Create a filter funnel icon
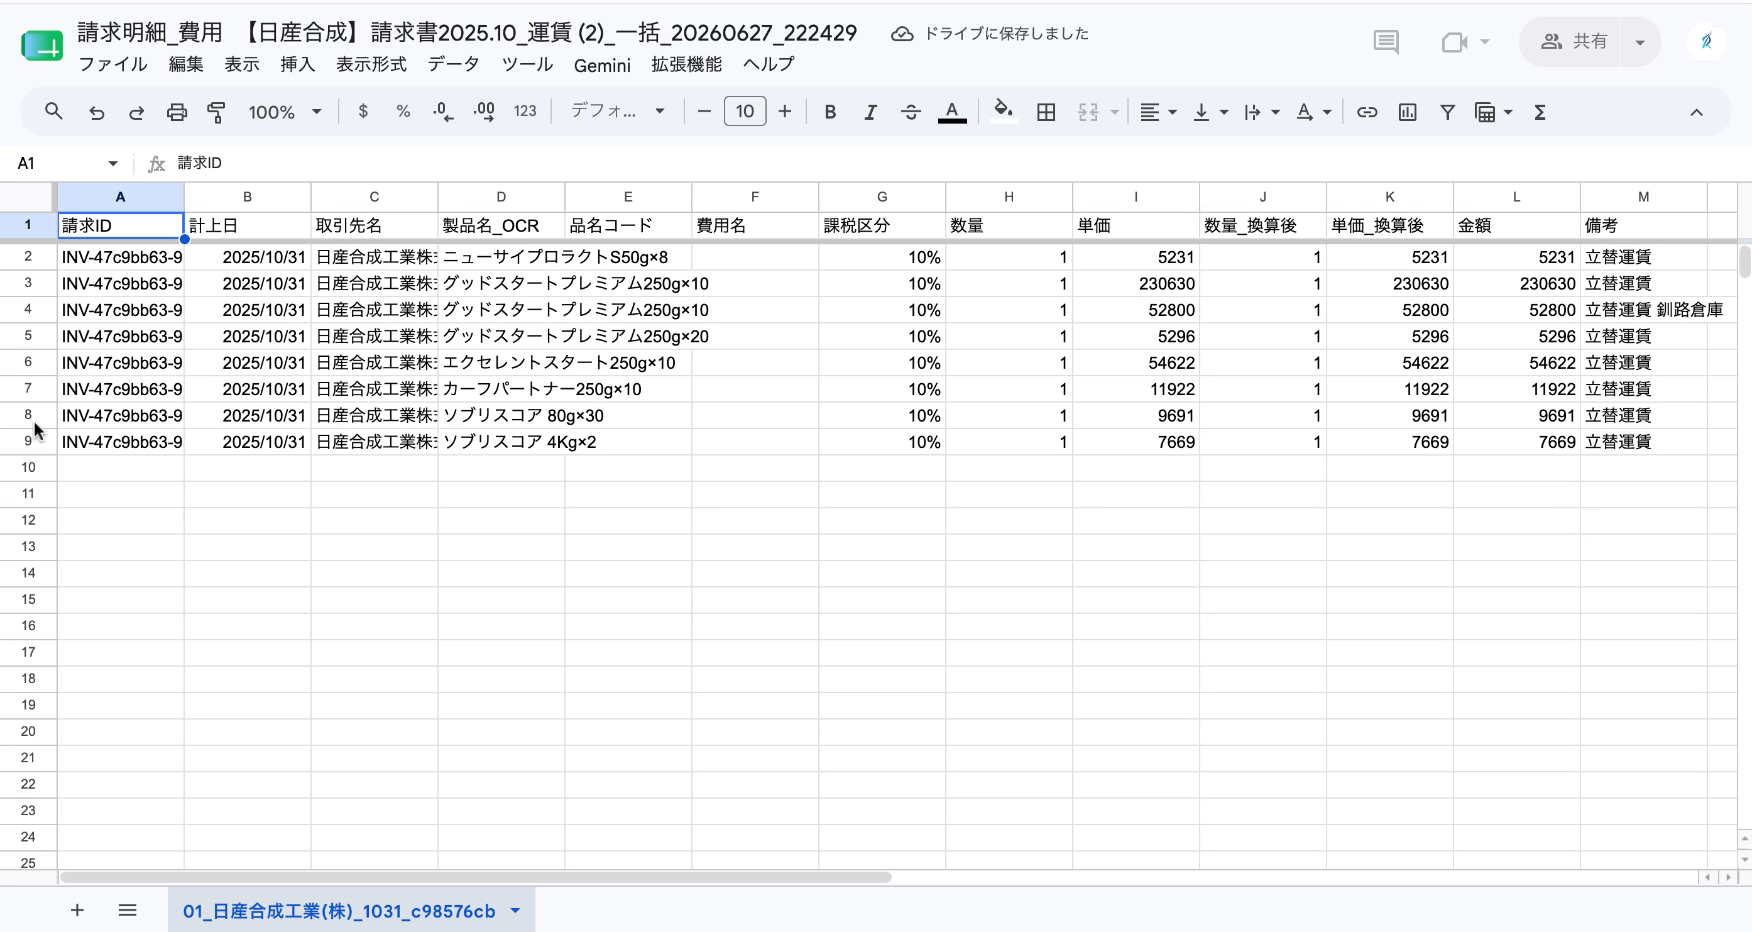The image size is (1752, 932). pos(1447,112)
